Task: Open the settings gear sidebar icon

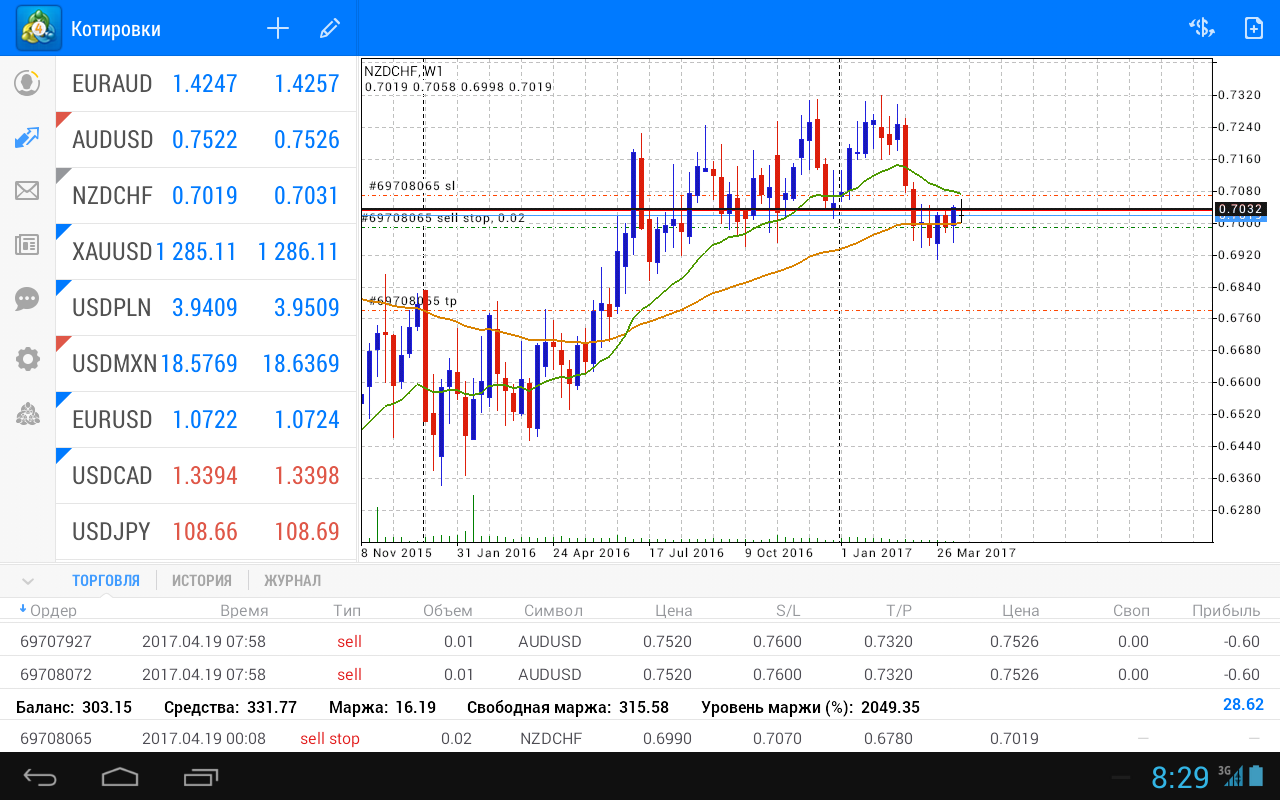Action: pos(28,359)
